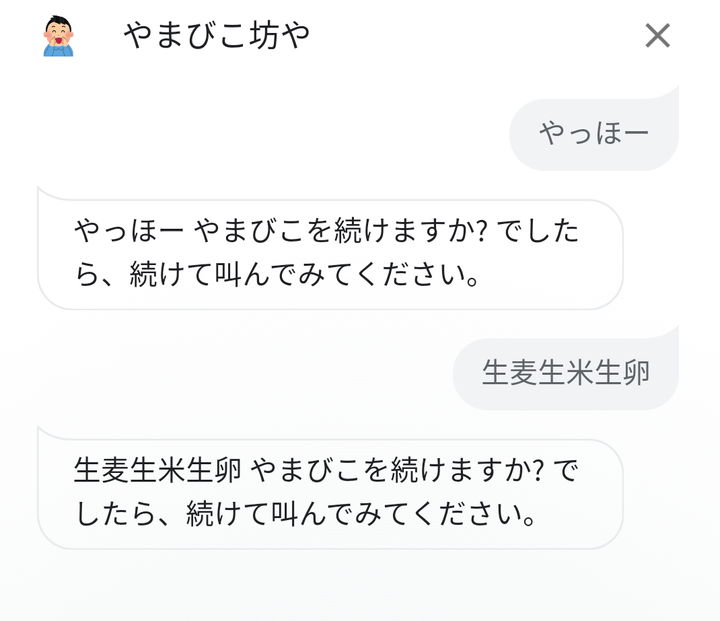This screenshot has width=720, height=621.
Task: Click 生麦生米生卵 inside the second bot reply
Action: [157, 471]
